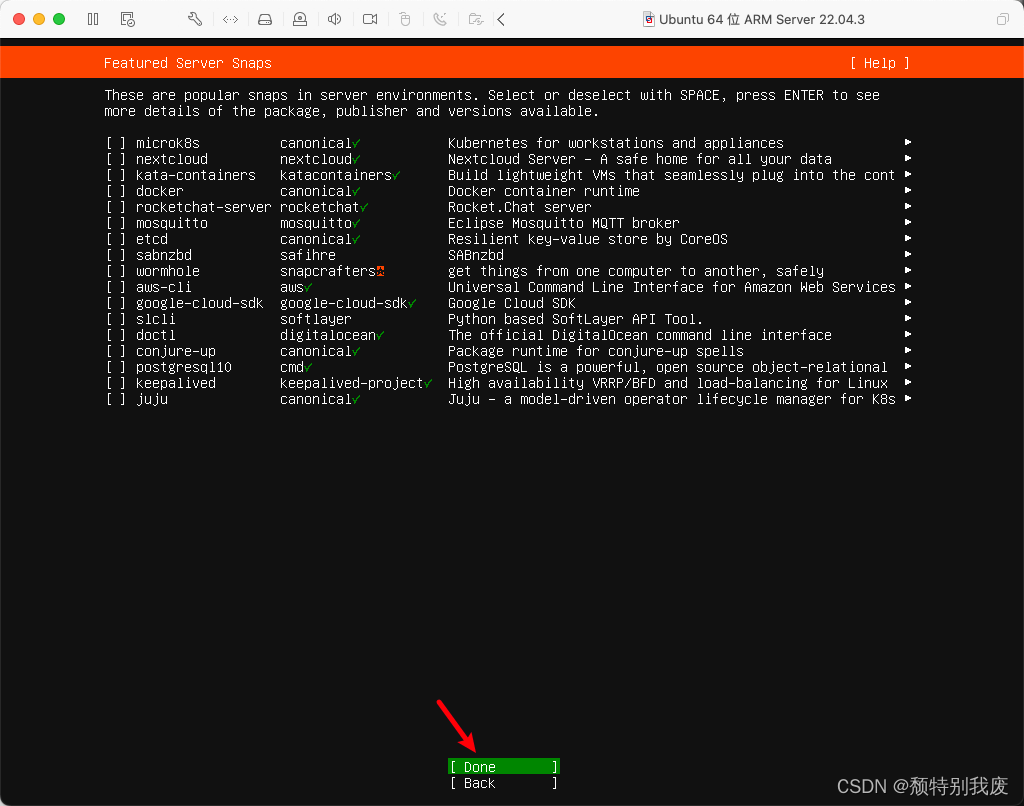Open the snapshots manager icon
The image size is (1024, 806).
128,20
